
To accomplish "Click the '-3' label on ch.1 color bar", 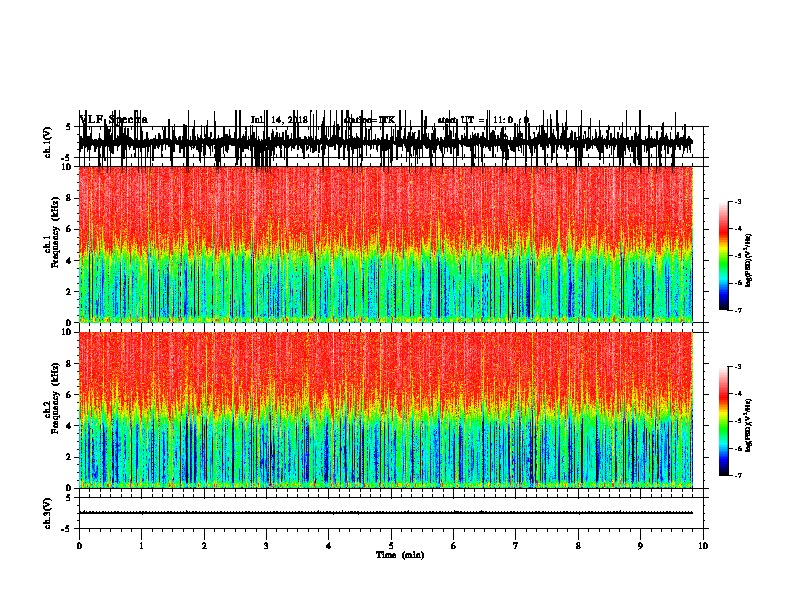I will pyautogui.click(x=737, y=201).
